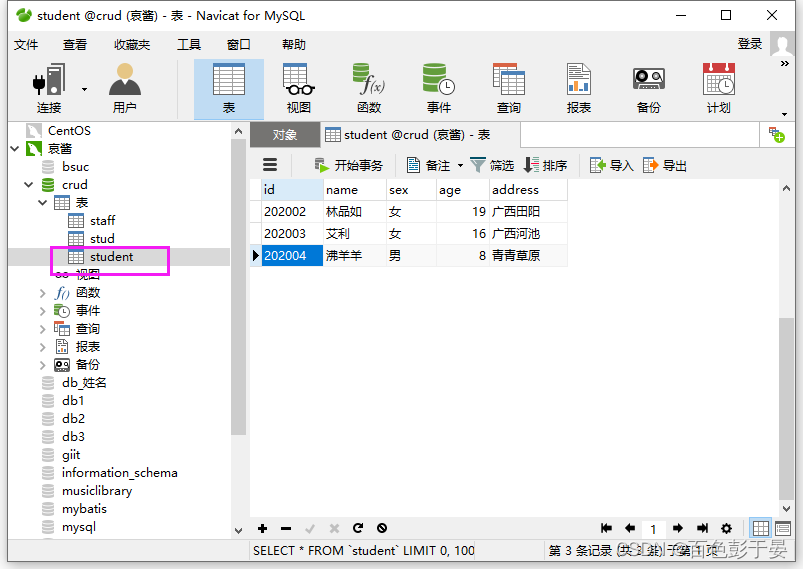Image resolution: width=803 pixels, height=569 pixels.
Task: Switch to grid view
Action: [x=760, y=528]
